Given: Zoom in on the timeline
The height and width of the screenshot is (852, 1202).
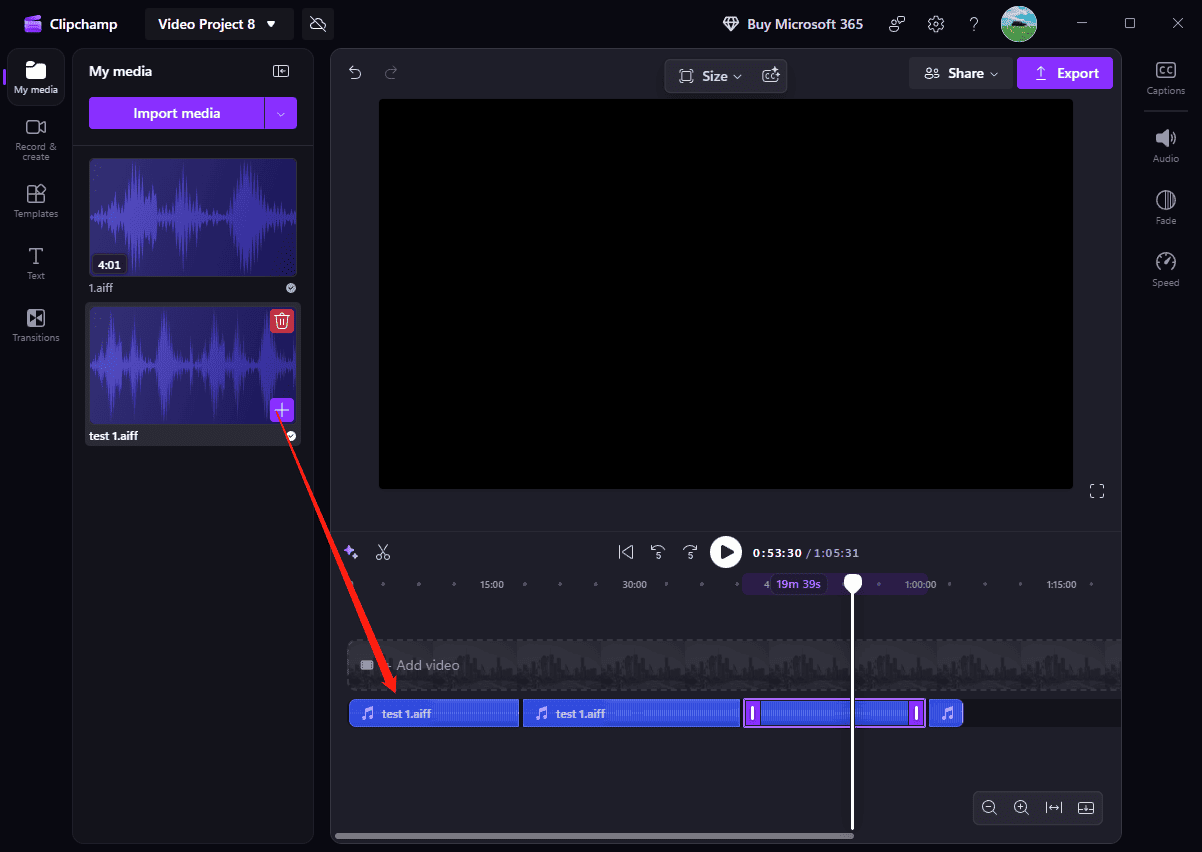Looking at the screenshot, I should tap(1021, 807).
